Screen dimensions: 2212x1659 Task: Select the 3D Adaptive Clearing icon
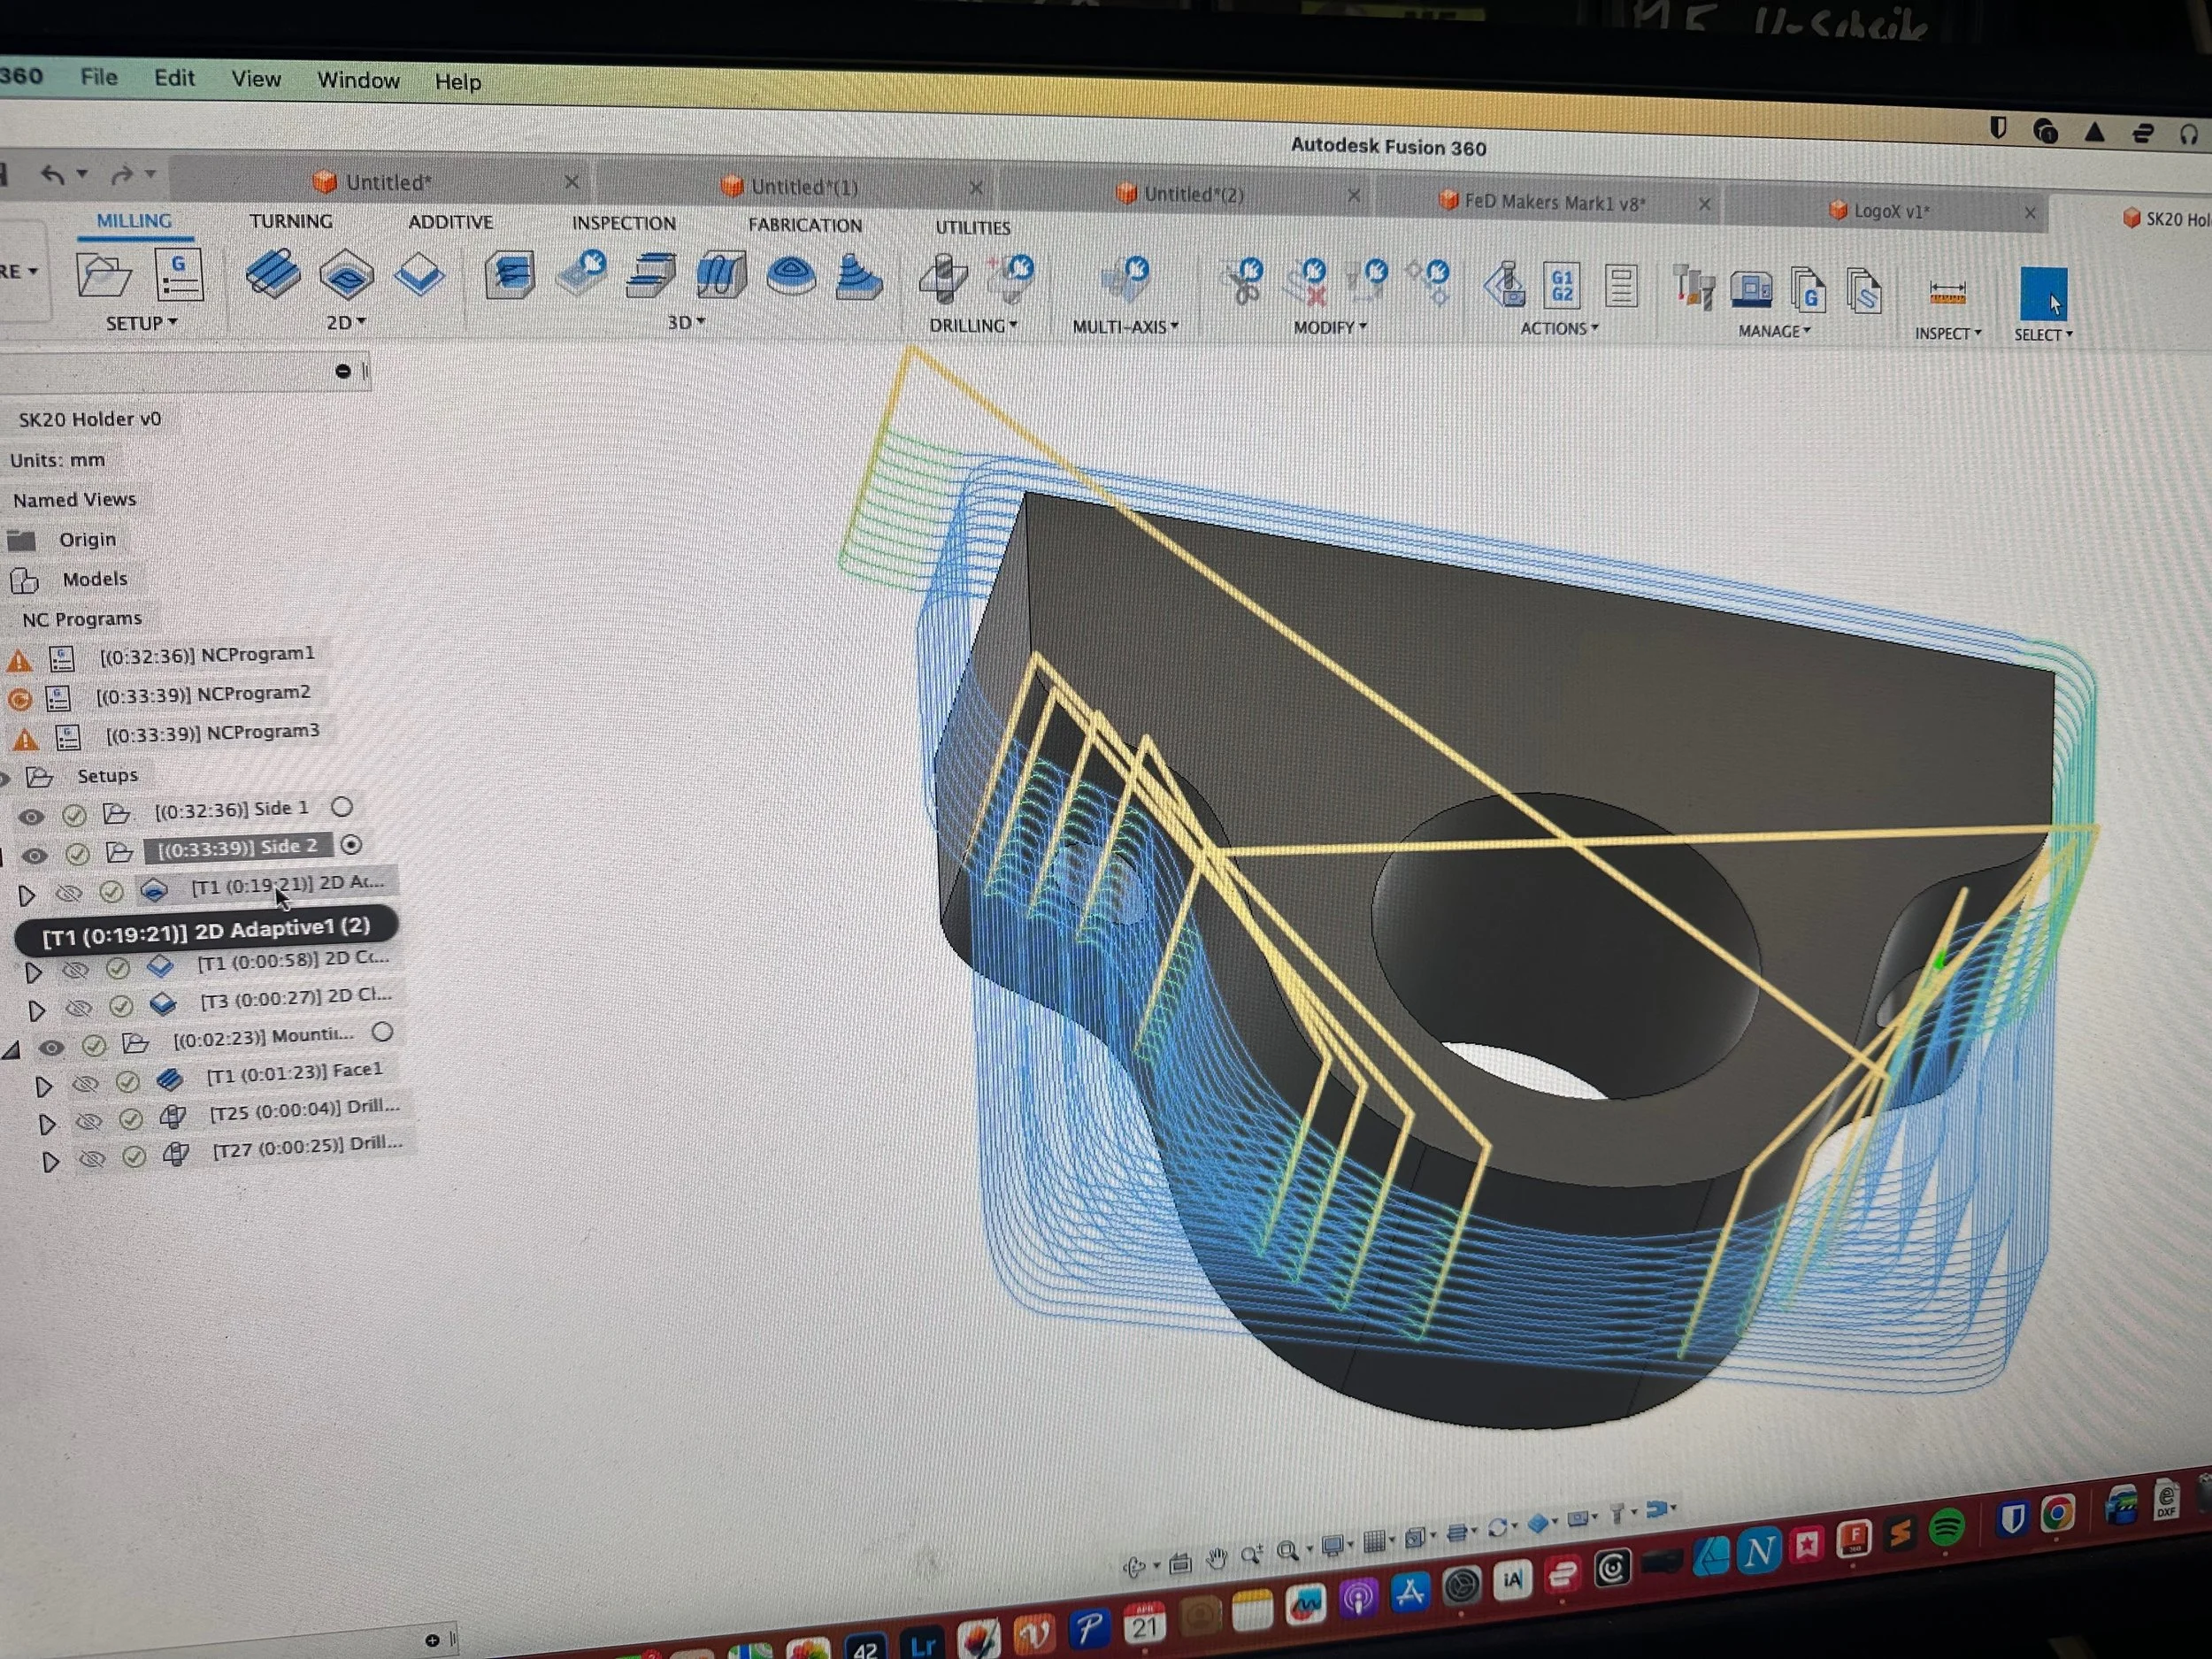click(510, 275)
